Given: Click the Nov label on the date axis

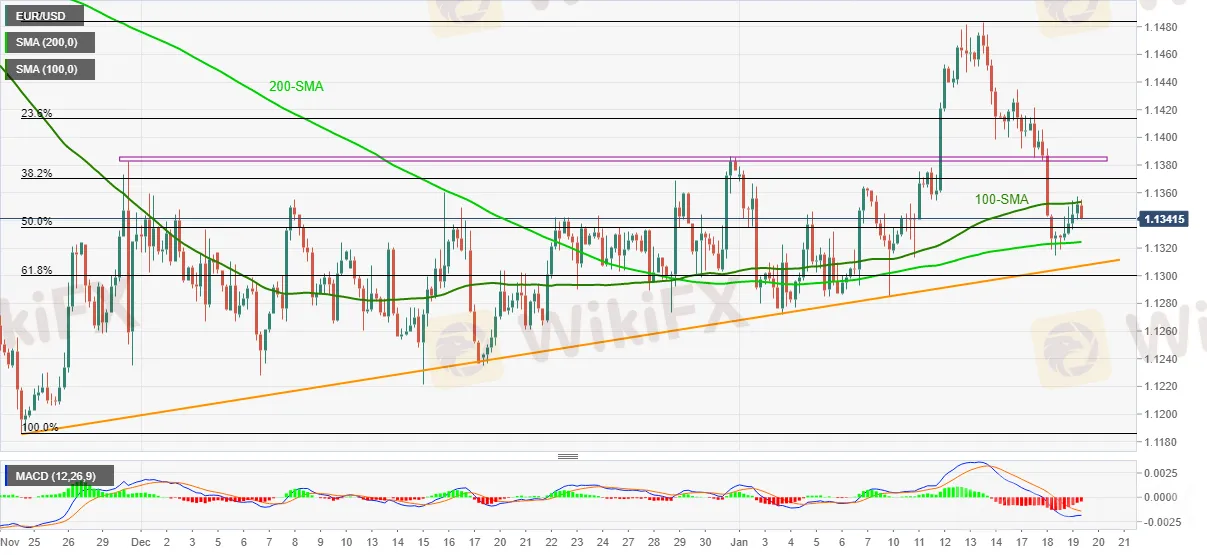Looking at the screenshot, I should pyautogui.click(x=11, y=541).
